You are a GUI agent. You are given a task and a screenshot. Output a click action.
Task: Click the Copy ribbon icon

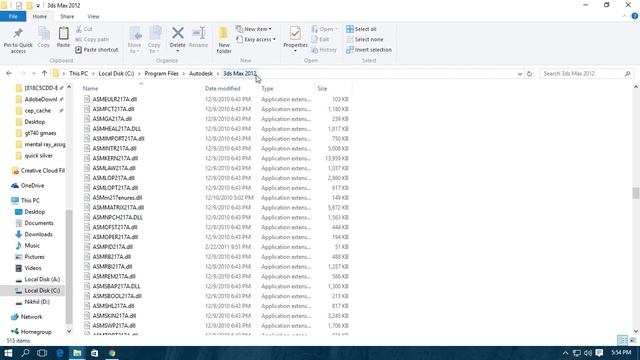[44, 33]
